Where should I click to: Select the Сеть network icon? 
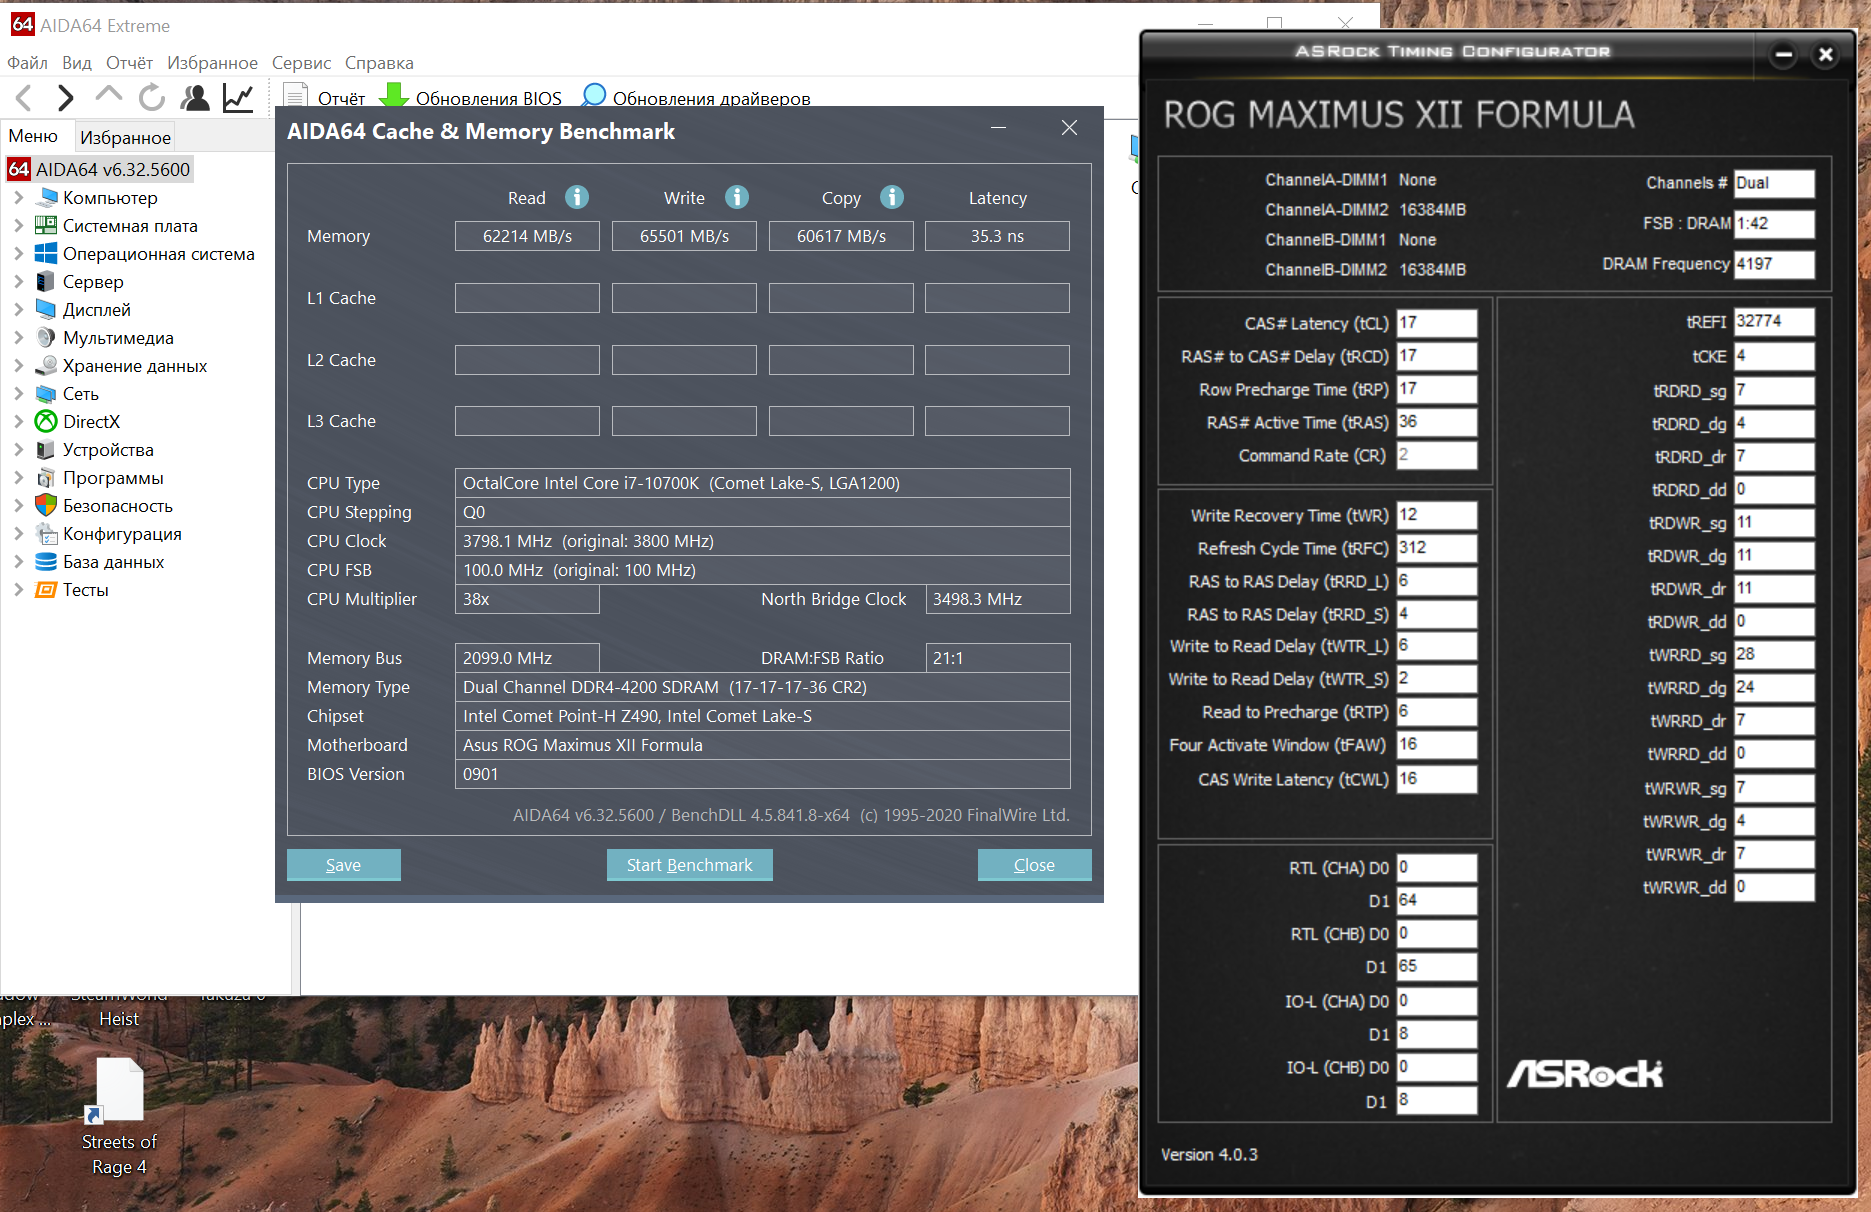46,394
